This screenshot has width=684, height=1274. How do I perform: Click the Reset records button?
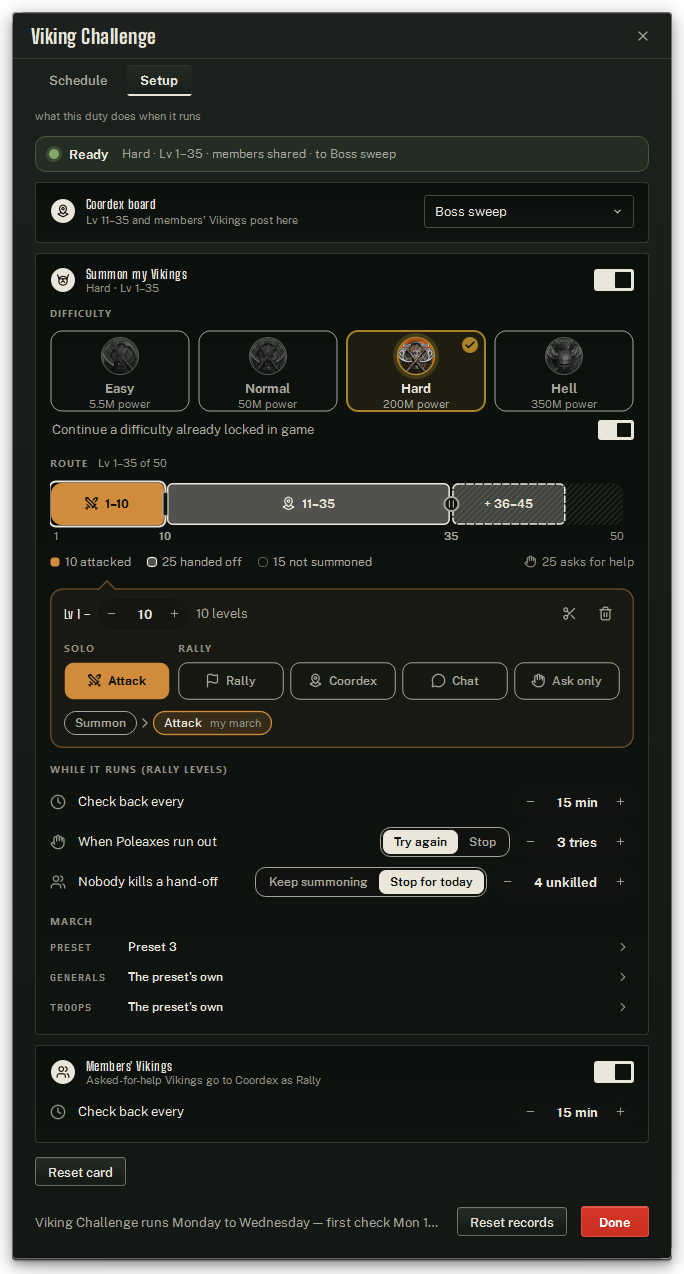512,1222
